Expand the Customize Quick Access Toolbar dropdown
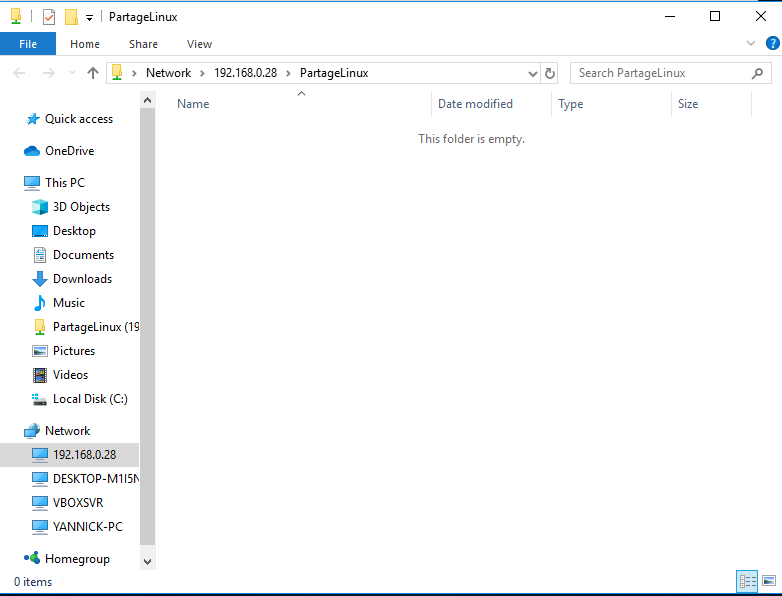Image resolution: width=782 pixels, height=596 pixels. [89, 17]
